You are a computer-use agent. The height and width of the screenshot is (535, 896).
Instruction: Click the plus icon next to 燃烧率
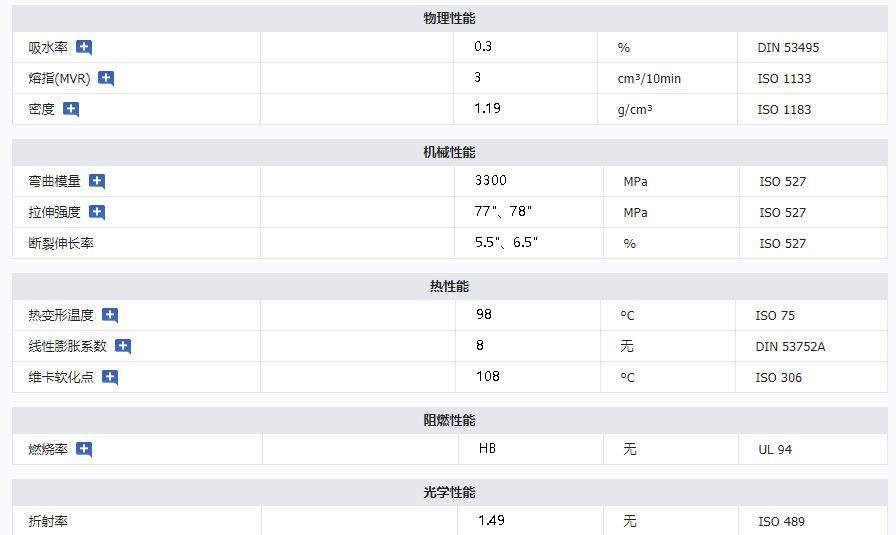(84, 449)
